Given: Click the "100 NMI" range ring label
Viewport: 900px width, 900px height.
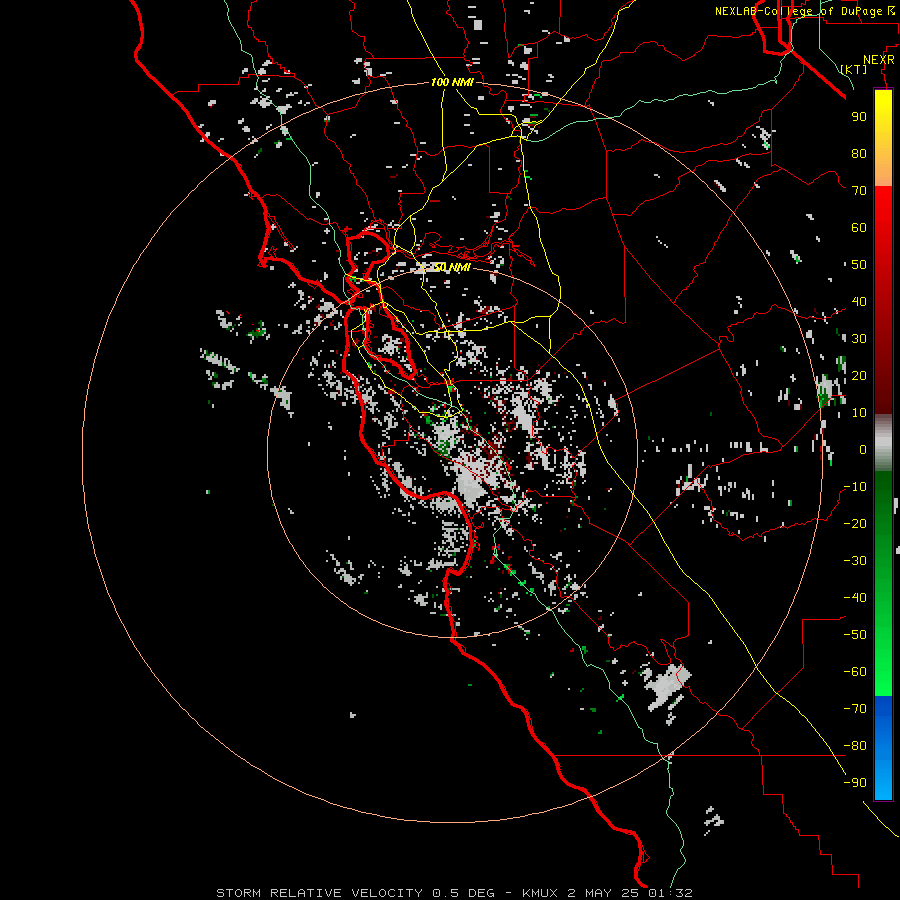Looking at the screenshot, I should (x=452, y=82).
